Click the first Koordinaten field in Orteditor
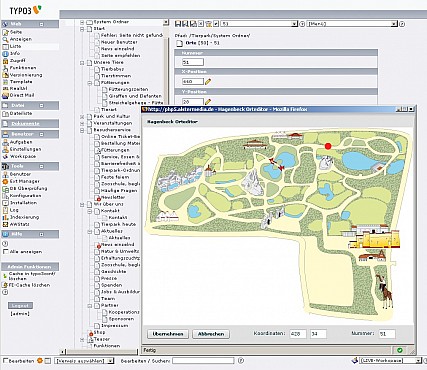The width and height of the screenshot is (427, 370). [x=298, y=334]
